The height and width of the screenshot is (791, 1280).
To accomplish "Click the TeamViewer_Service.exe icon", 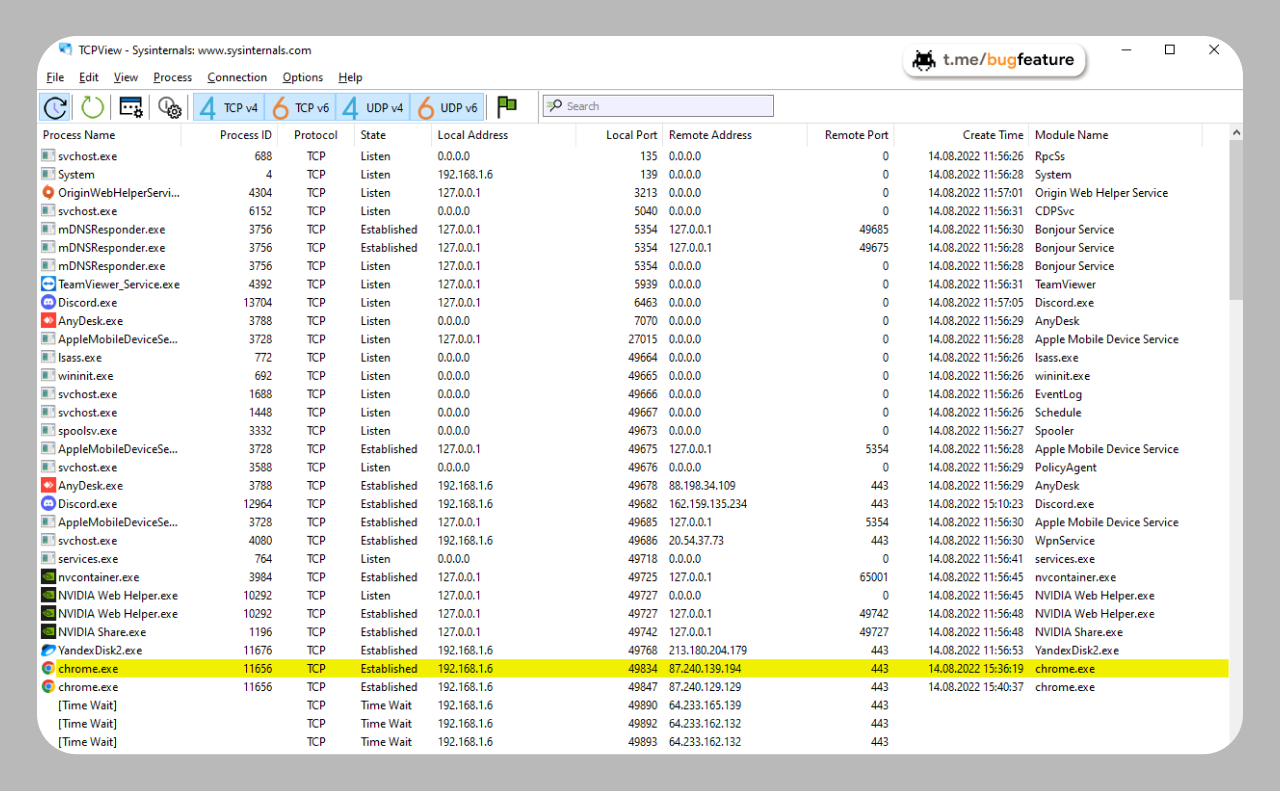I will (48, 284).
